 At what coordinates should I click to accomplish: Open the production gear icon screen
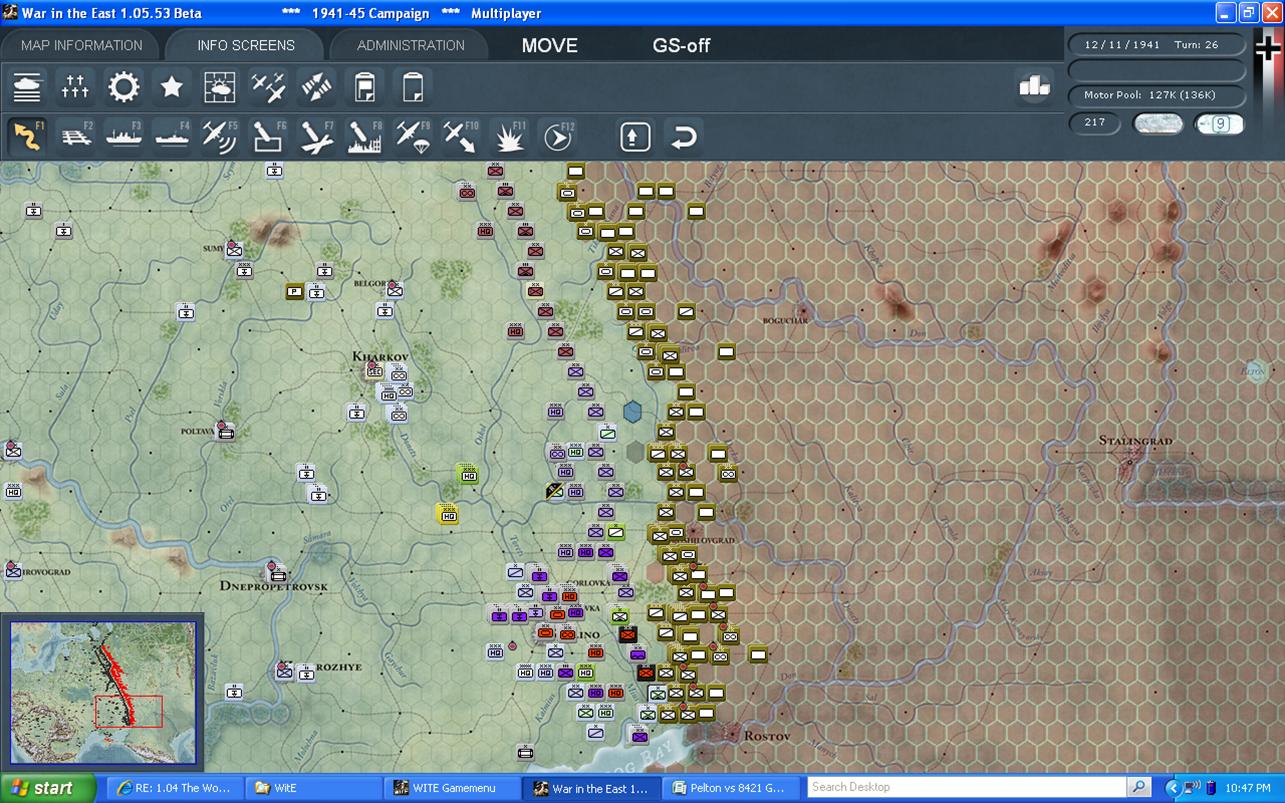point(124,87)
